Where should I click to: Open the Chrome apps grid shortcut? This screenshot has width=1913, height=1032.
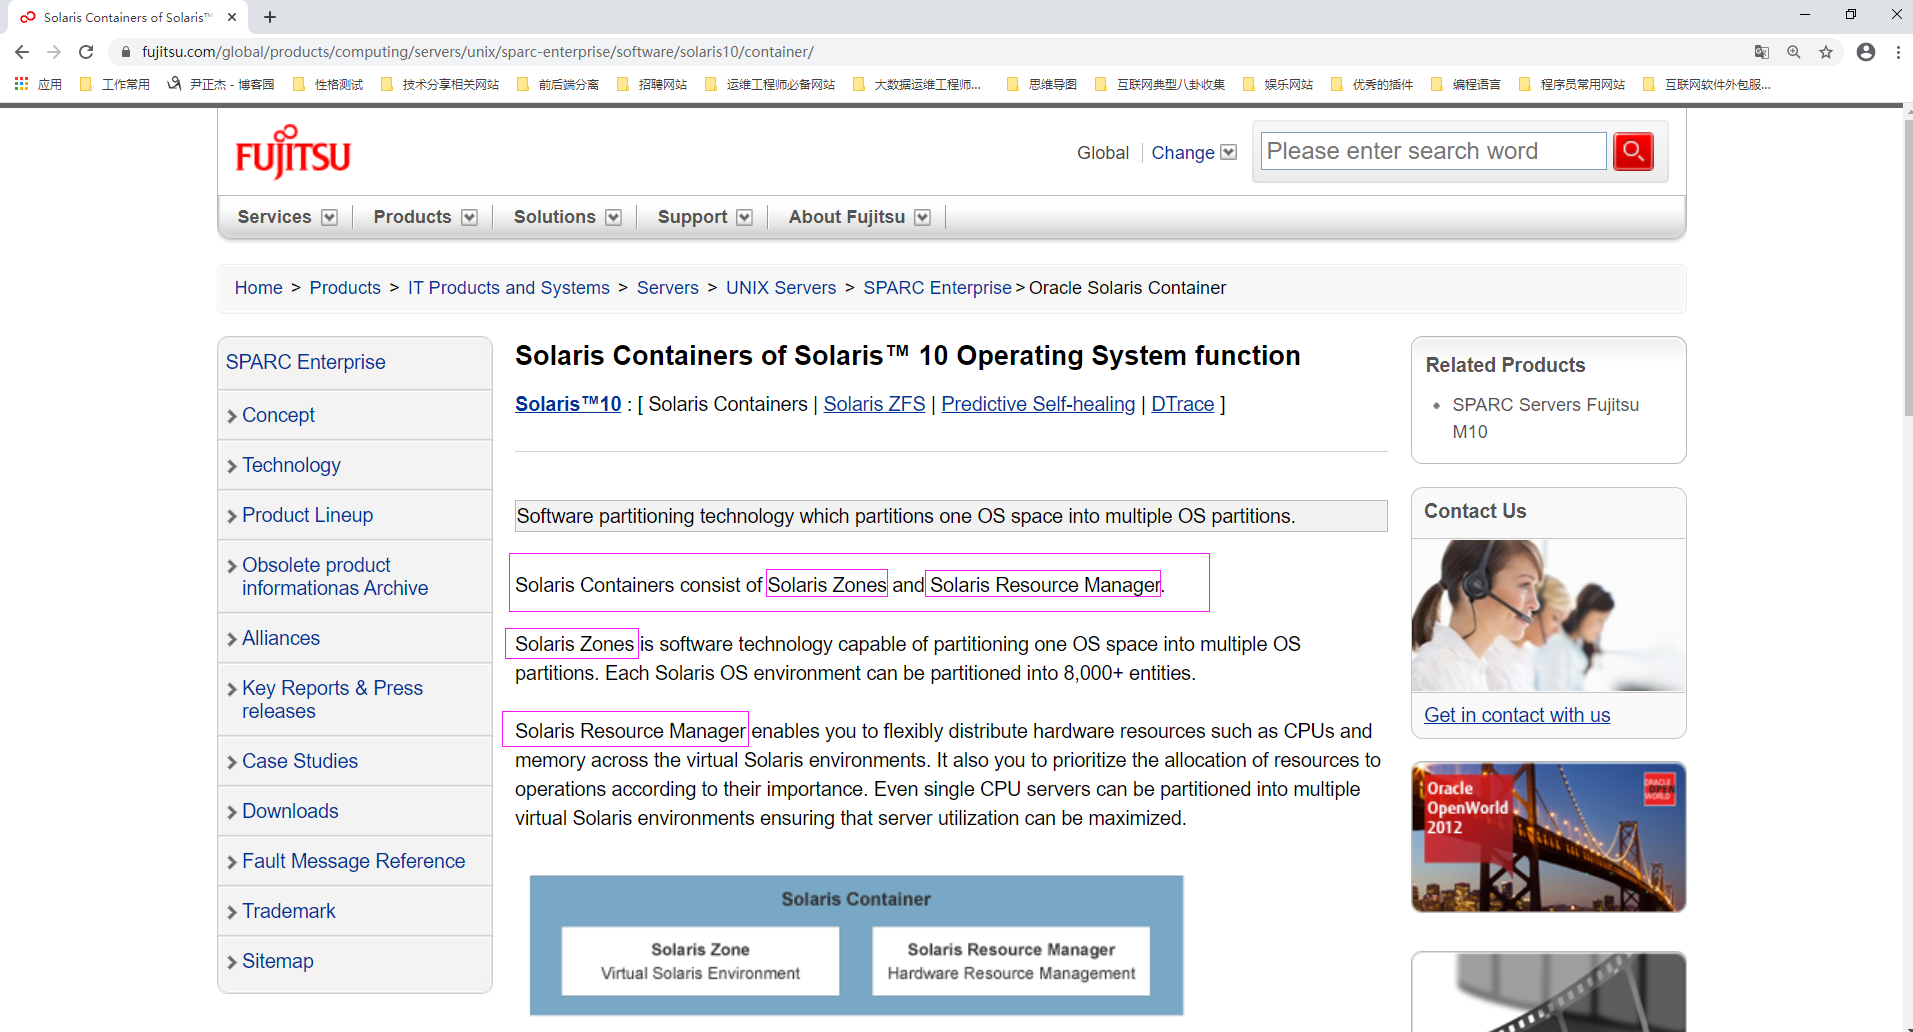click(x=21, y=84)
